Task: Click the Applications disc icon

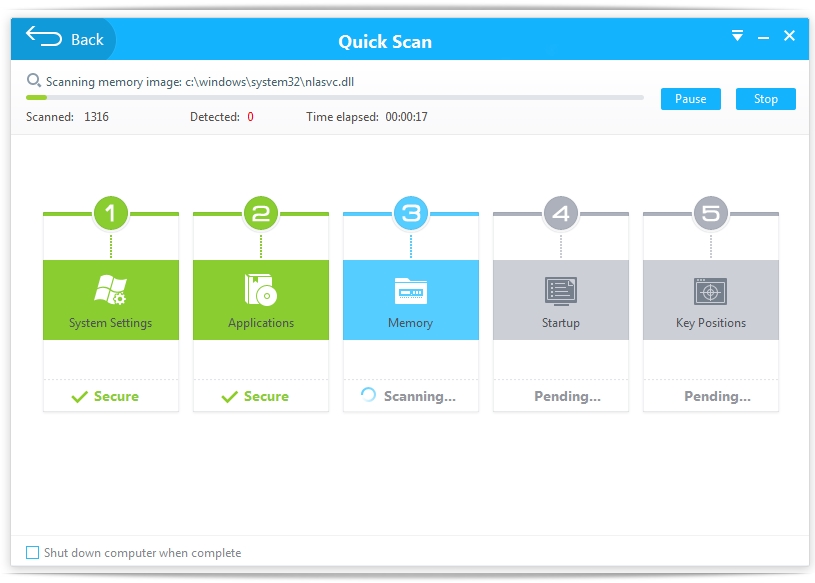Action: [261, 289]
